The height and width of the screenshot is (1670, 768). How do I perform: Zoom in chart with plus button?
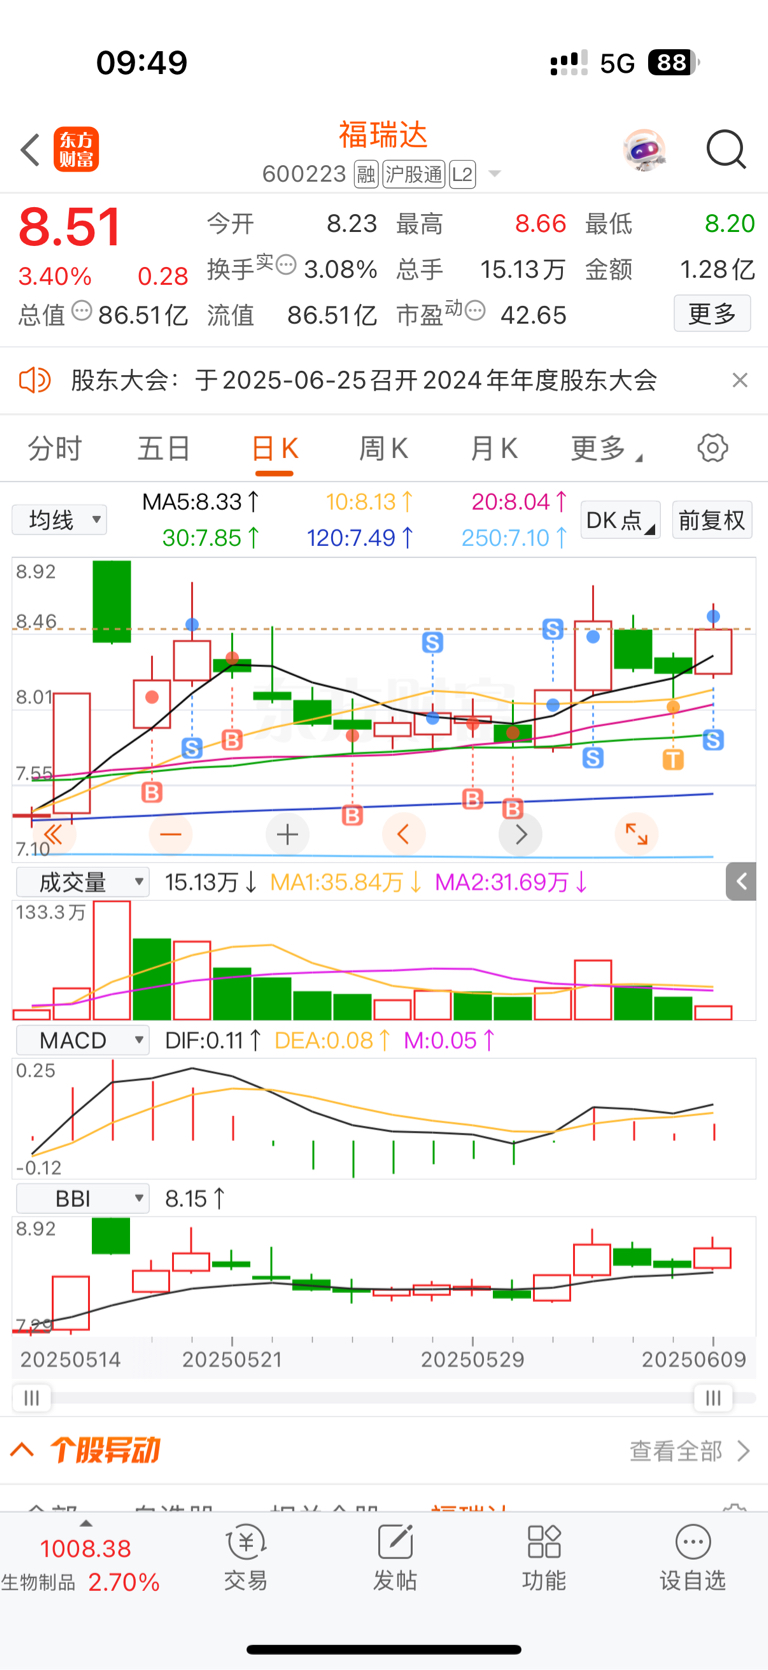(287, 834)
